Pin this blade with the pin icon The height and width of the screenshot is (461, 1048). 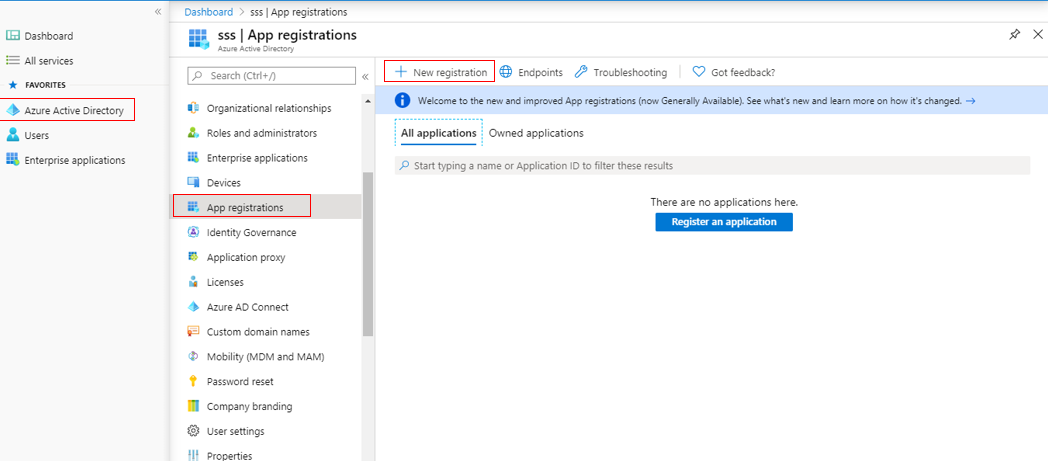click(1014, 35)
